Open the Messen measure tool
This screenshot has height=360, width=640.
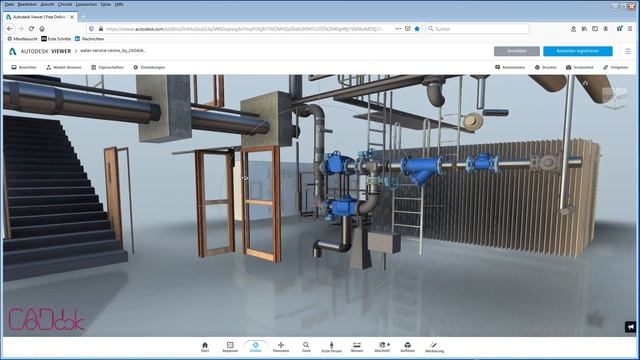pos(357,347)
